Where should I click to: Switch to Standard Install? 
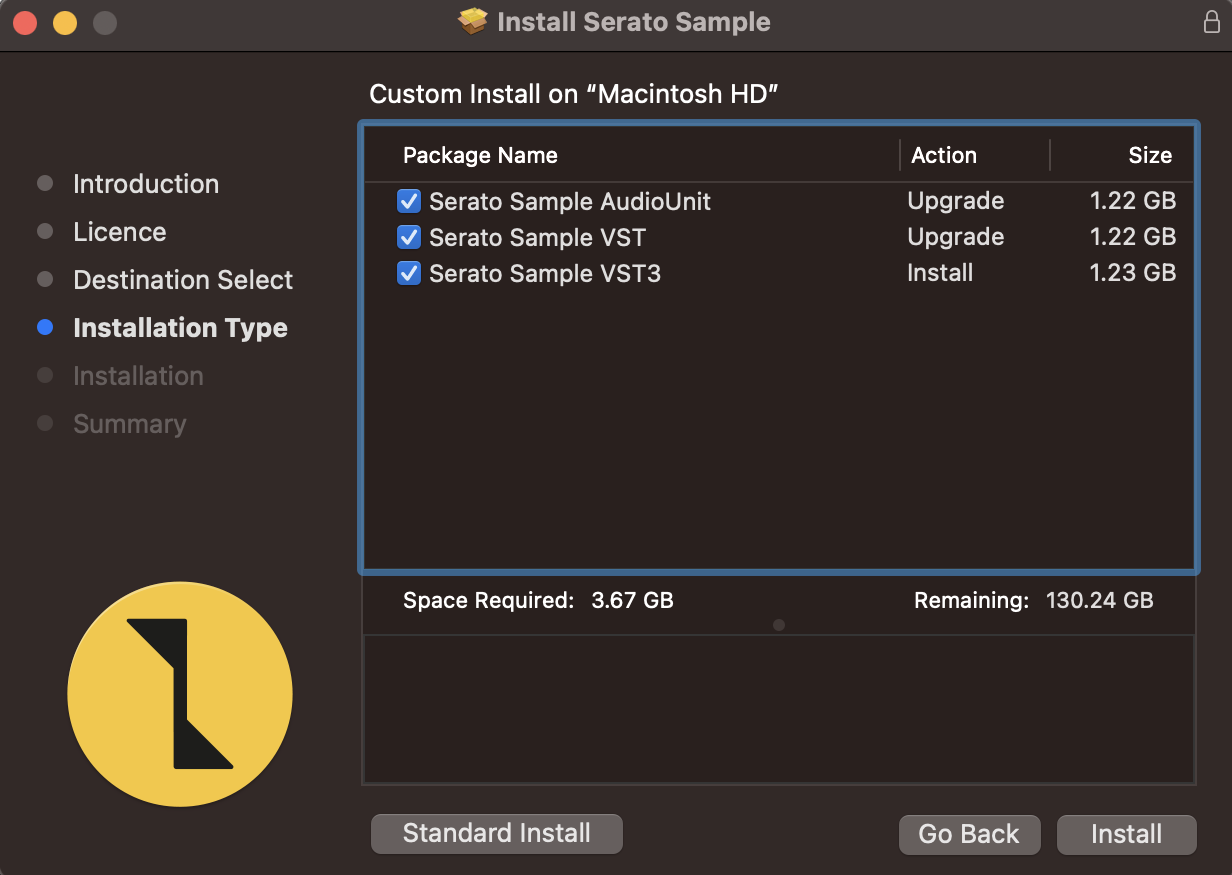tap(497, 833)
